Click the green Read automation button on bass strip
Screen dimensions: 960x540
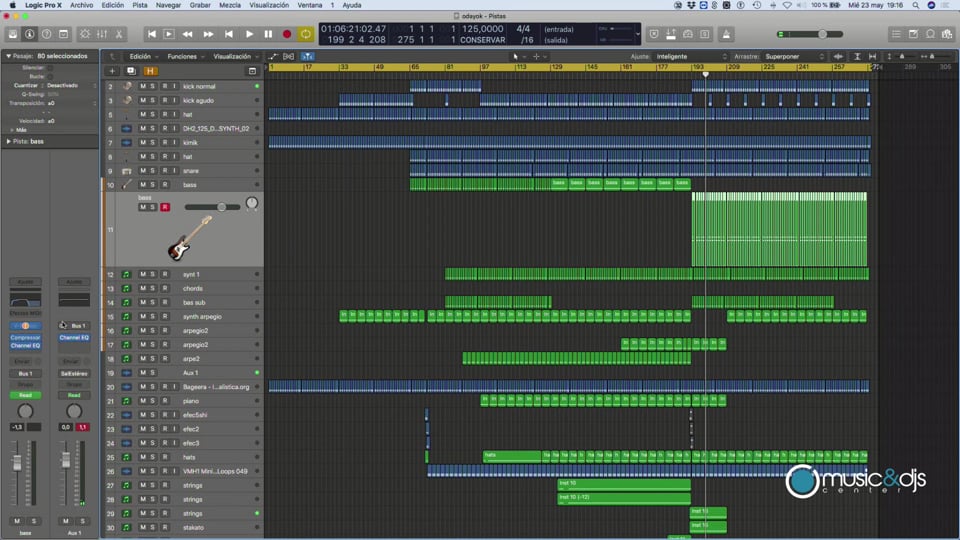tap(25, 396)
